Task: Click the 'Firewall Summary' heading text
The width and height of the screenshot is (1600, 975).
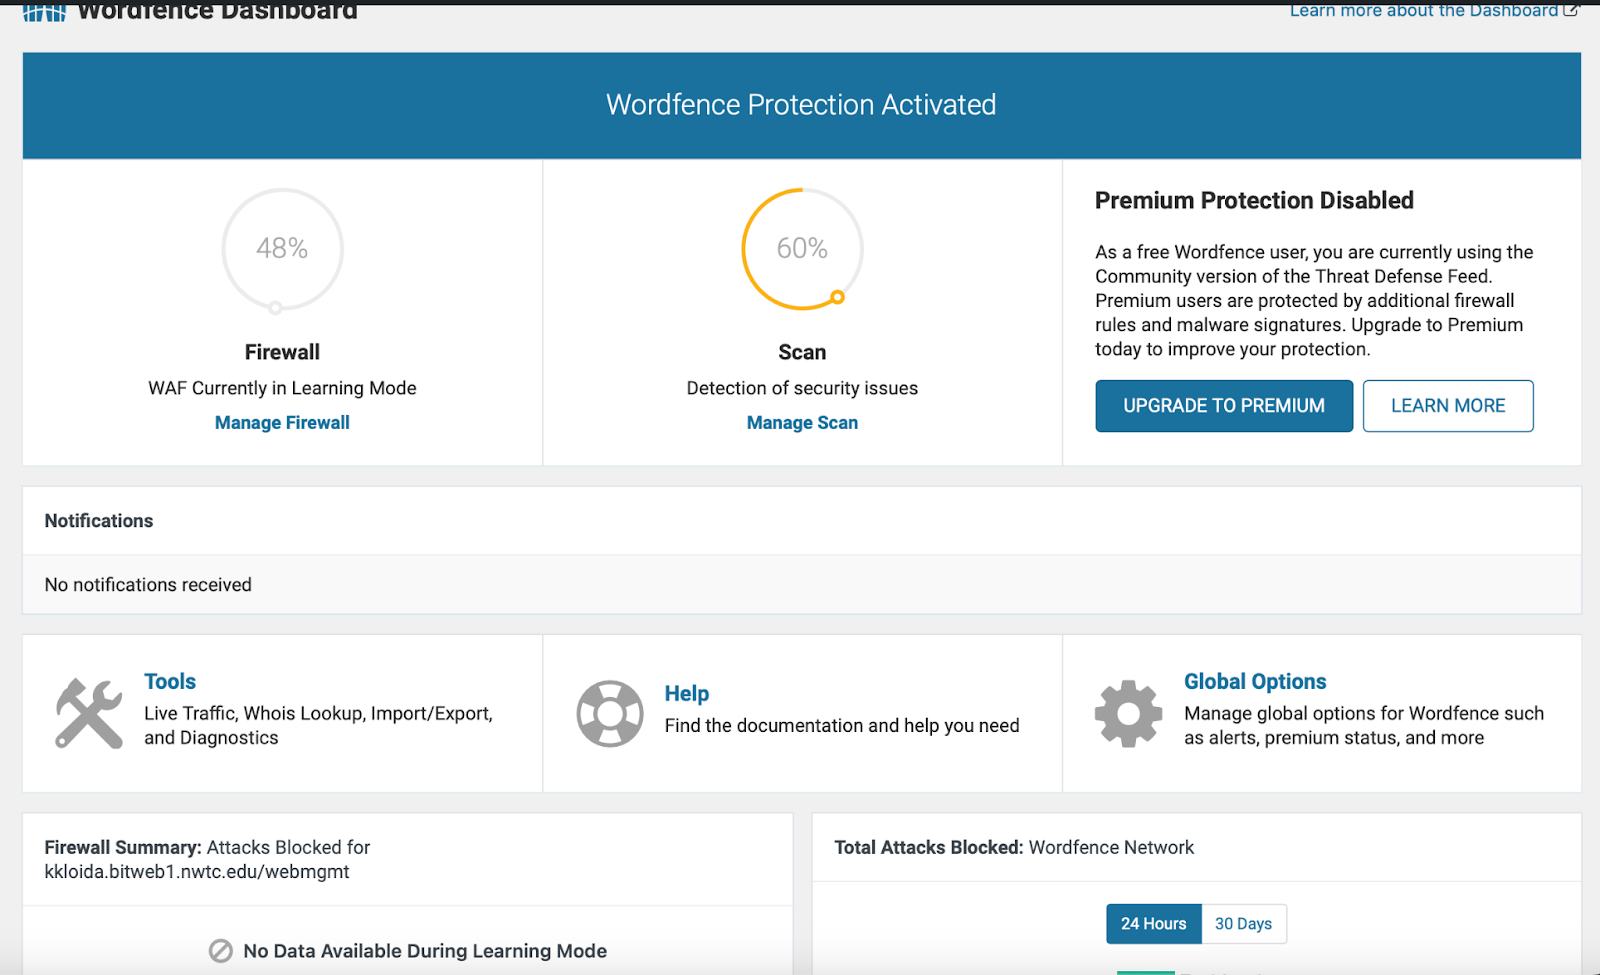Action: 123,848
